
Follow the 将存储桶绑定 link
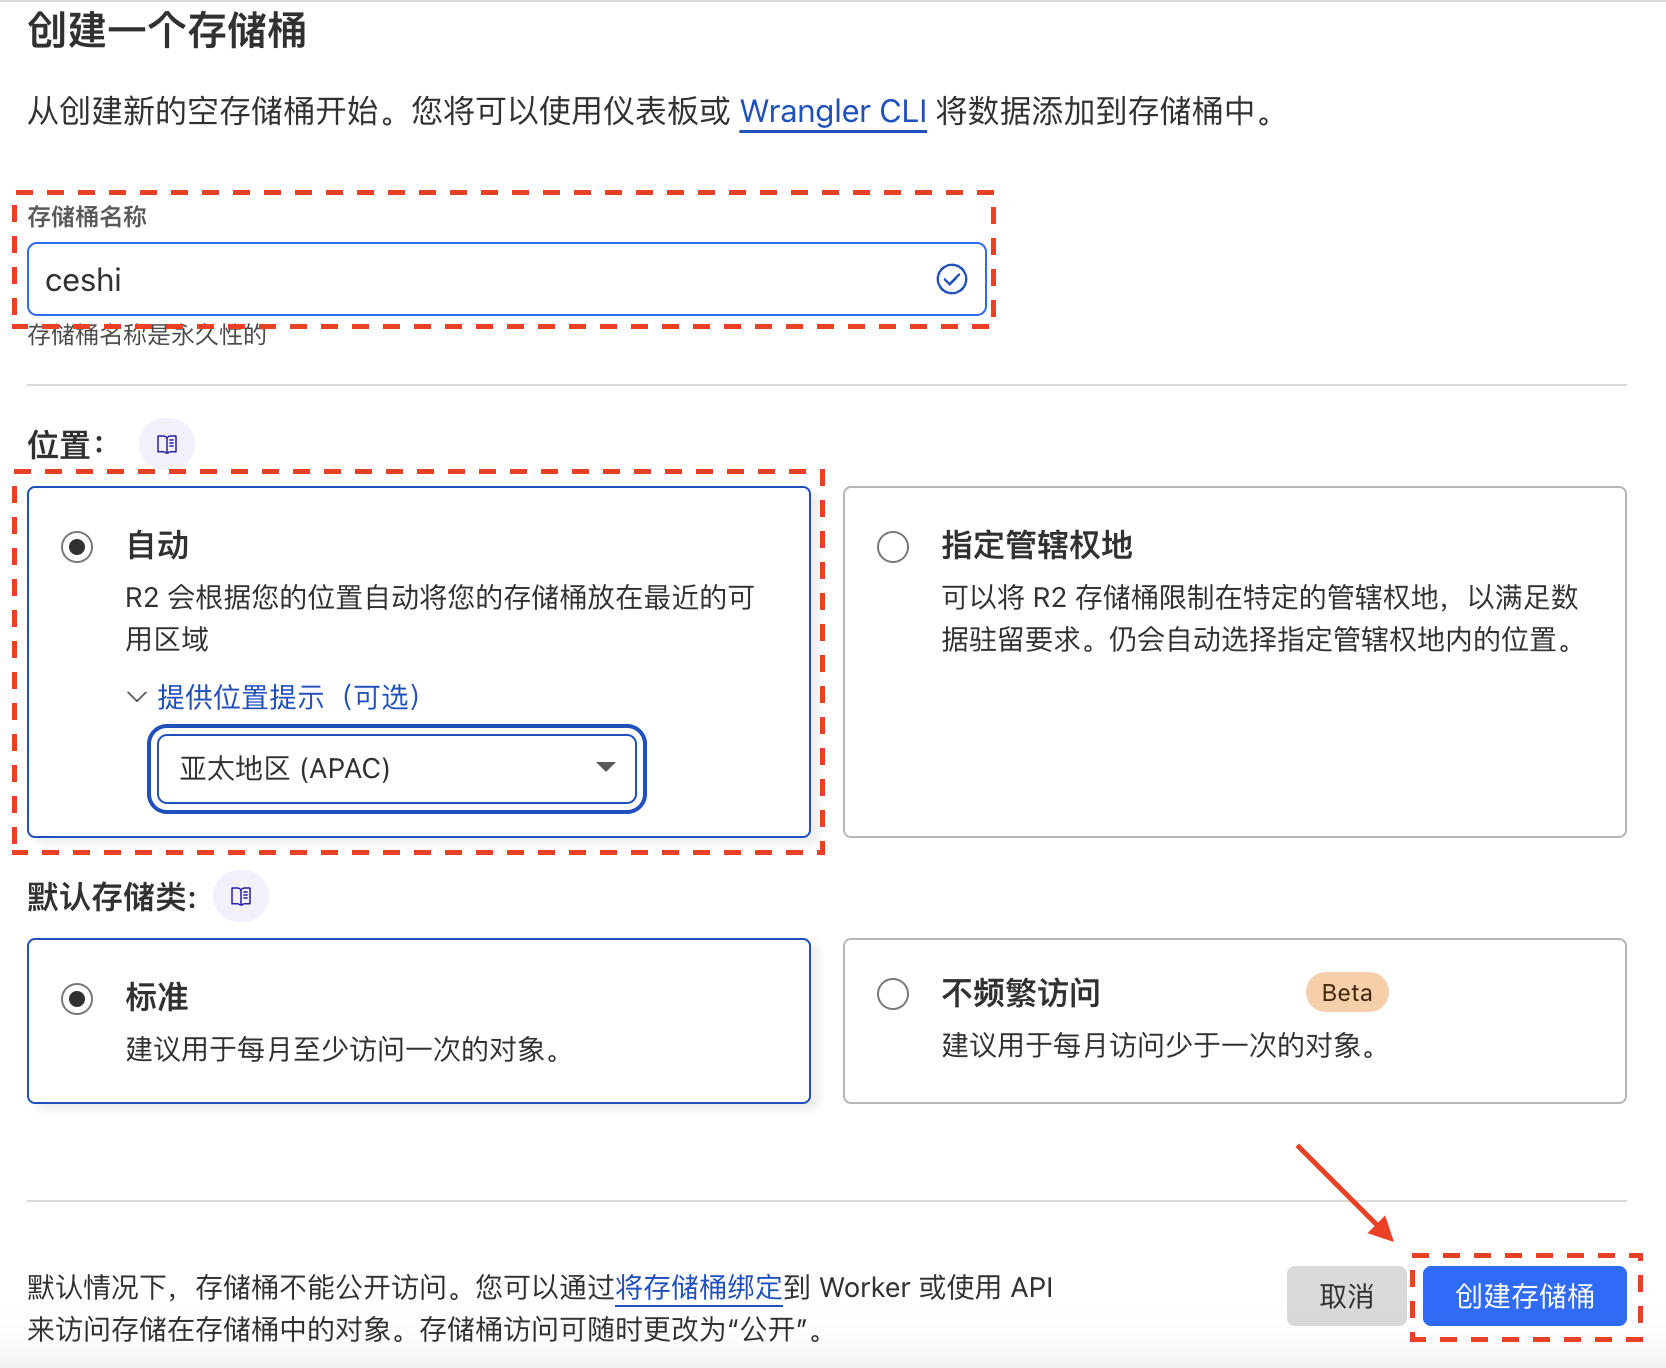pyautogui.click(x=698, y=1287)
